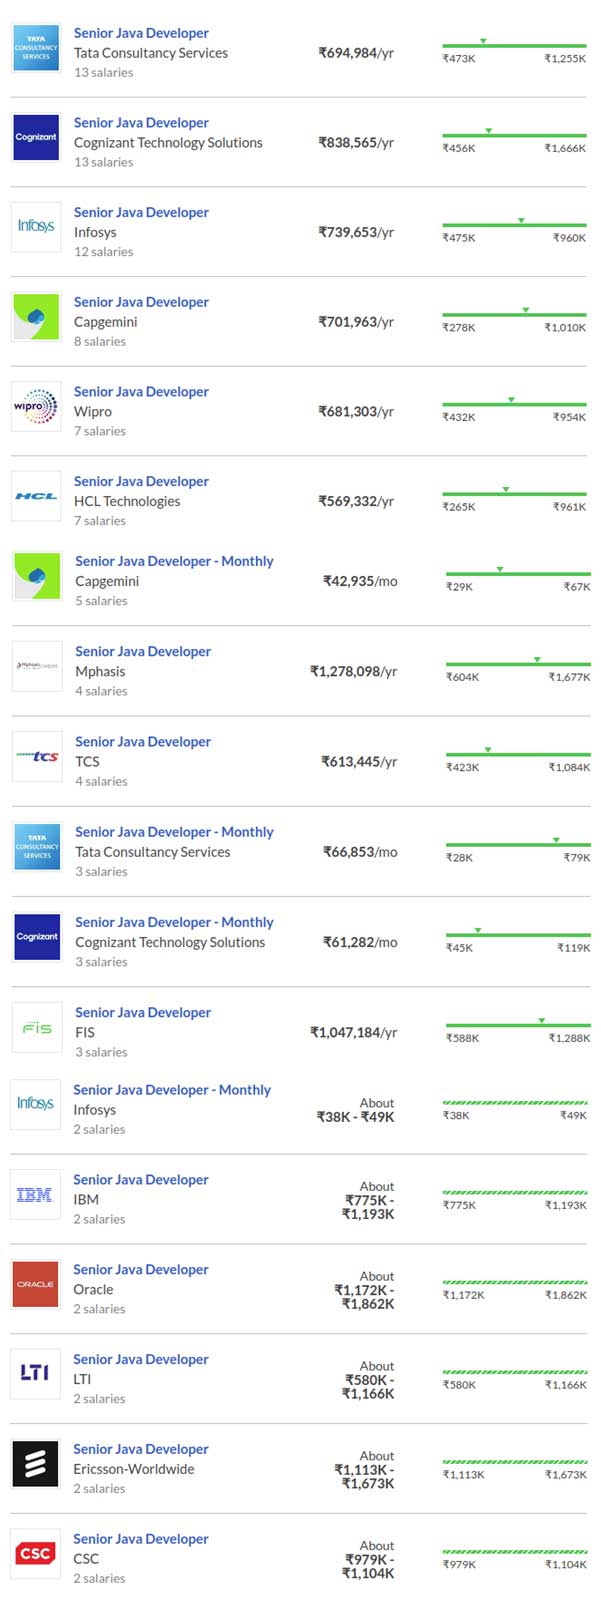Click the TCS logo in the ₹613,445/yr row
The height and width of the screenshot is (1600, 601).
click(37, 757)
